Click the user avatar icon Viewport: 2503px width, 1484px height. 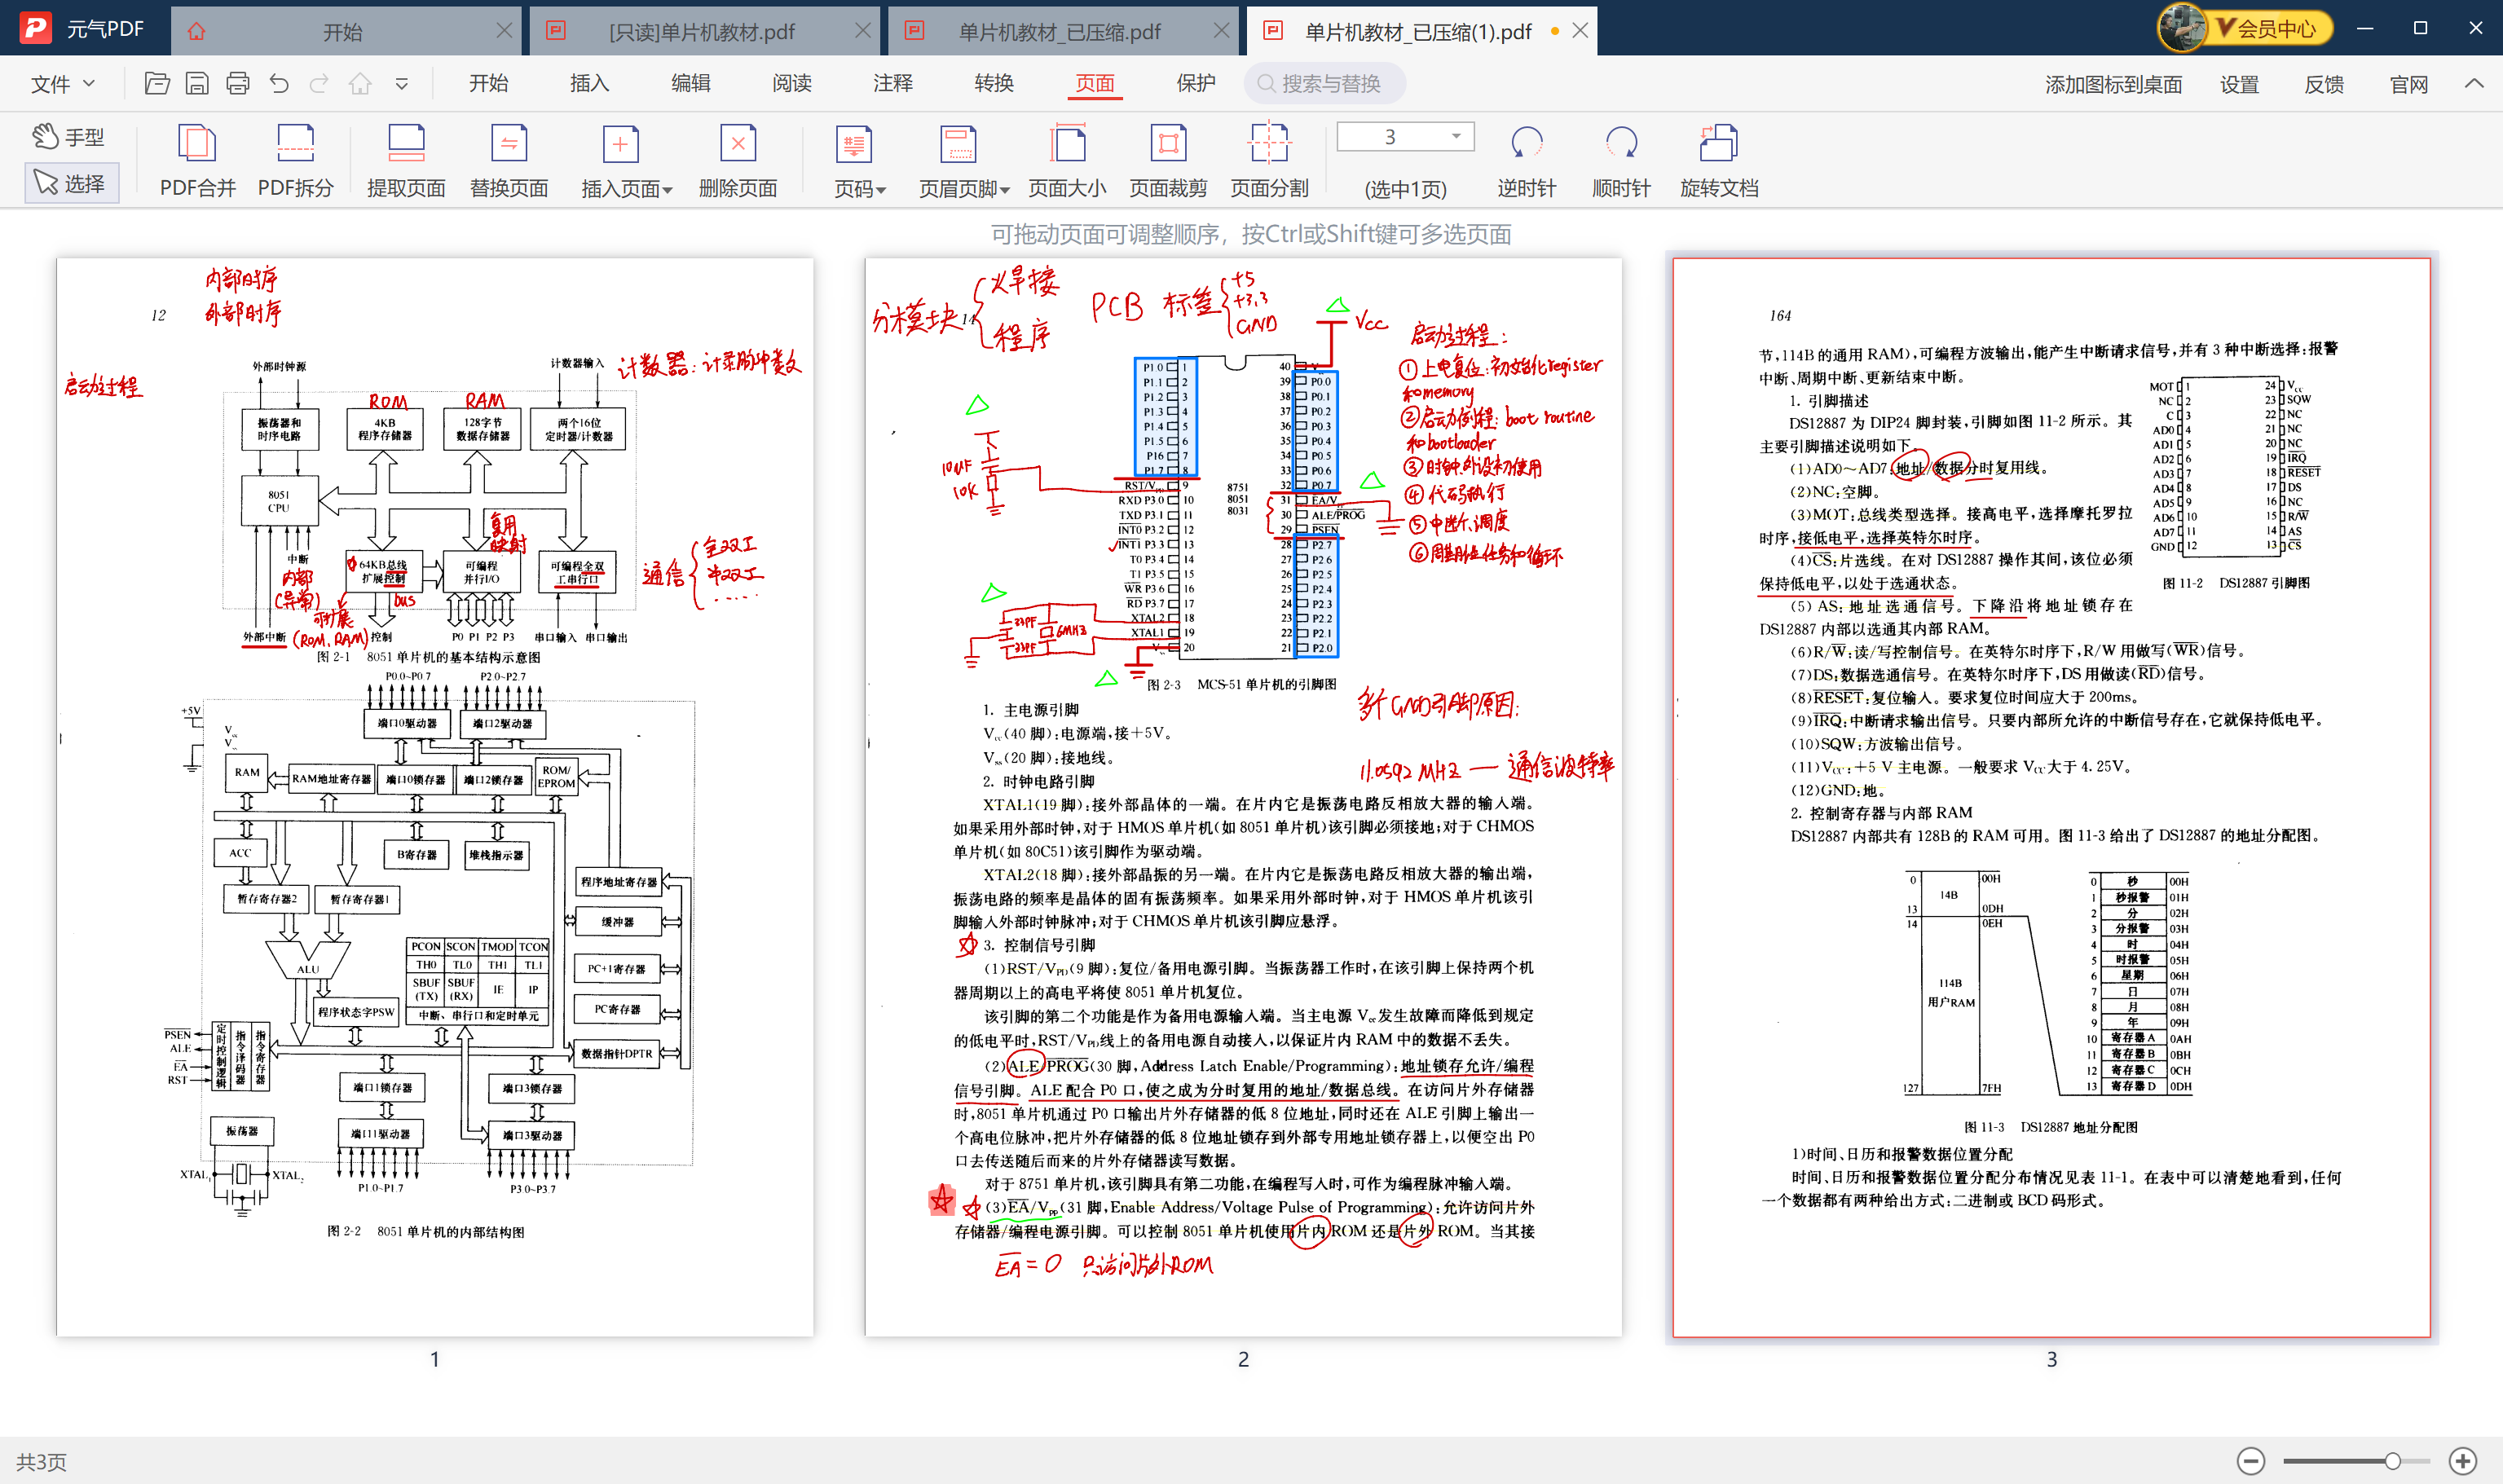pyautogui.click(x=2182, y=27)
